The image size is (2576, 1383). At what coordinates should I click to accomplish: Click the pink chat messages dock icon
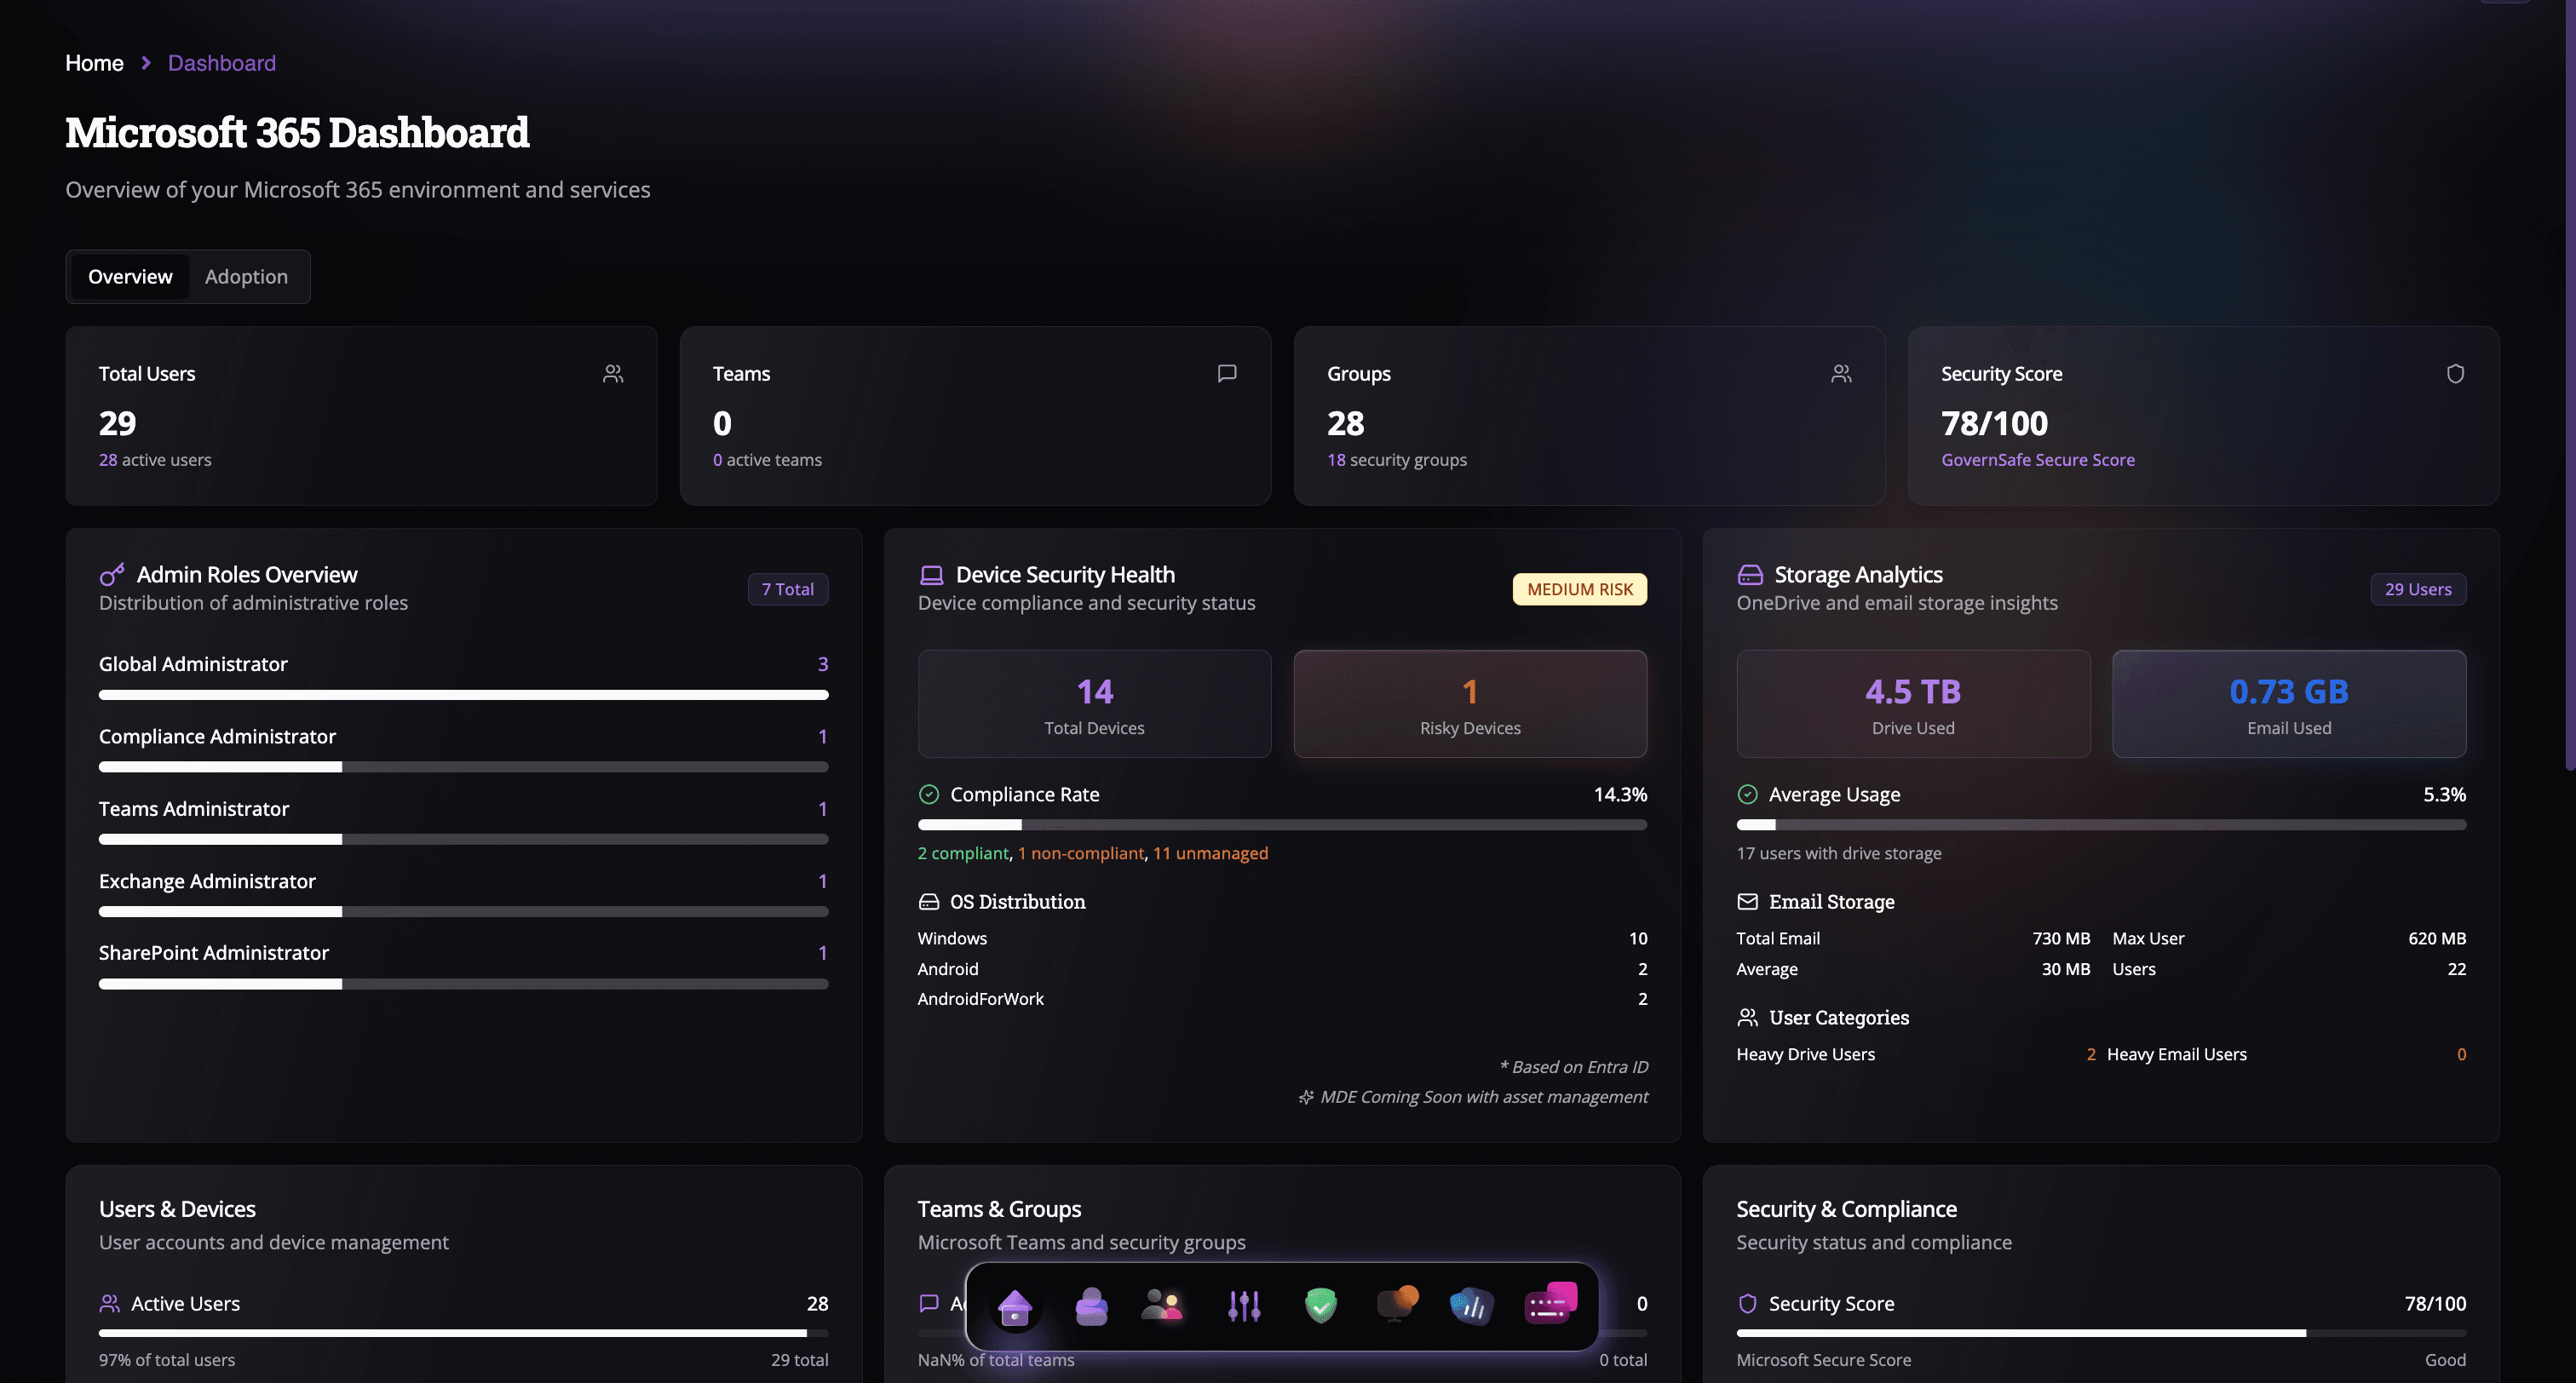(x=1550, y=1304)
